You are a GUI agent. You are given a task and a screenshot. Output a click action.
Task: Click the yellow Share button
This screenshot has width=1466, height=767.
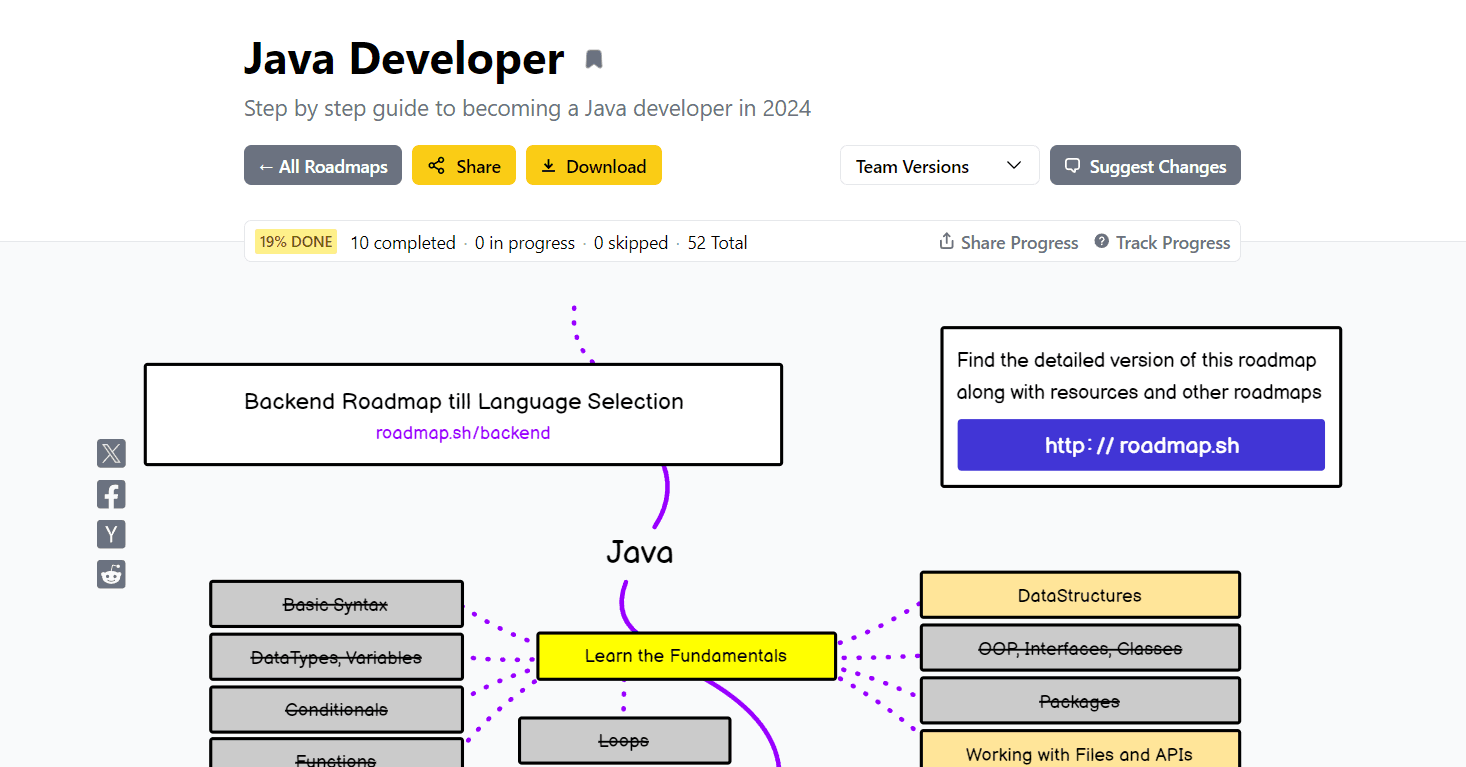tap(464, 166)
